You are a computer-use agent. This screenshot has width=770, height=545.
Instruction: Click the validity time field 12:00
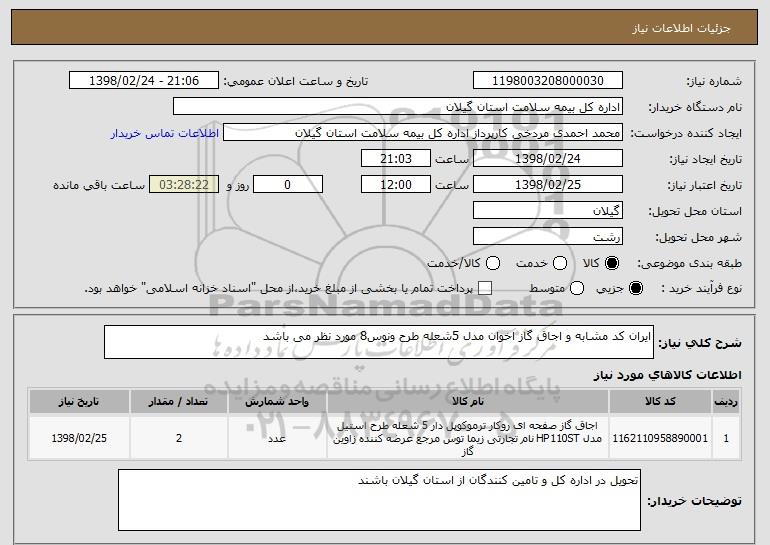click(396, 185)
